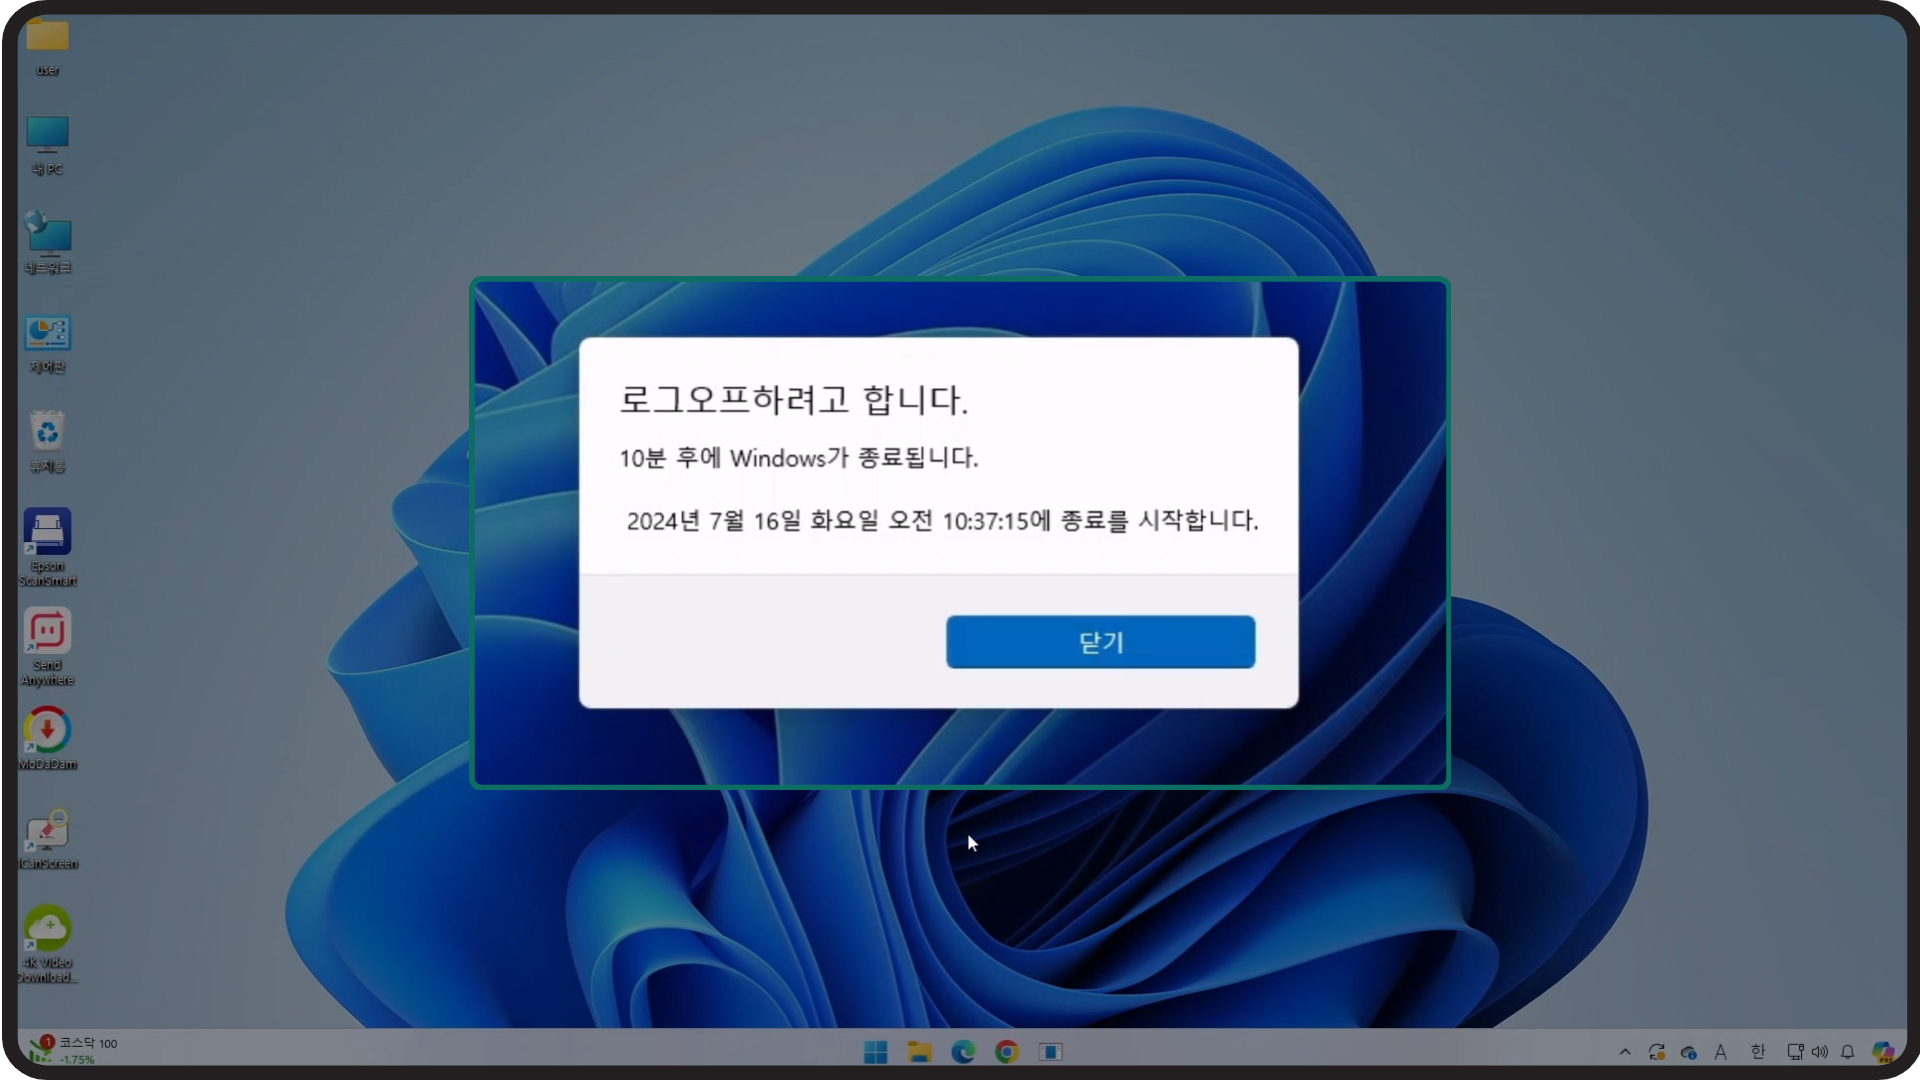Select the 휴지통 recycle bin icon
The image size is (1920, 1080).
click(x=47, y=433)
